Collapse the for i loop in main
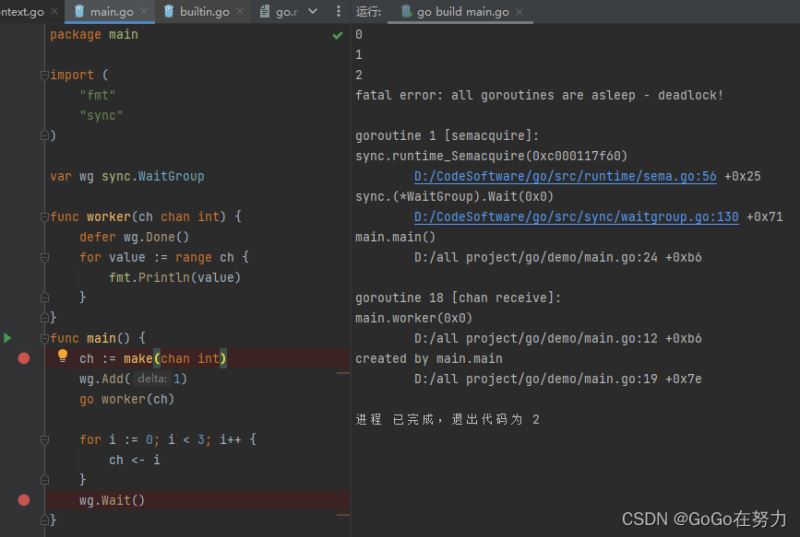This screenshot has height=537, width=800. 44,440
